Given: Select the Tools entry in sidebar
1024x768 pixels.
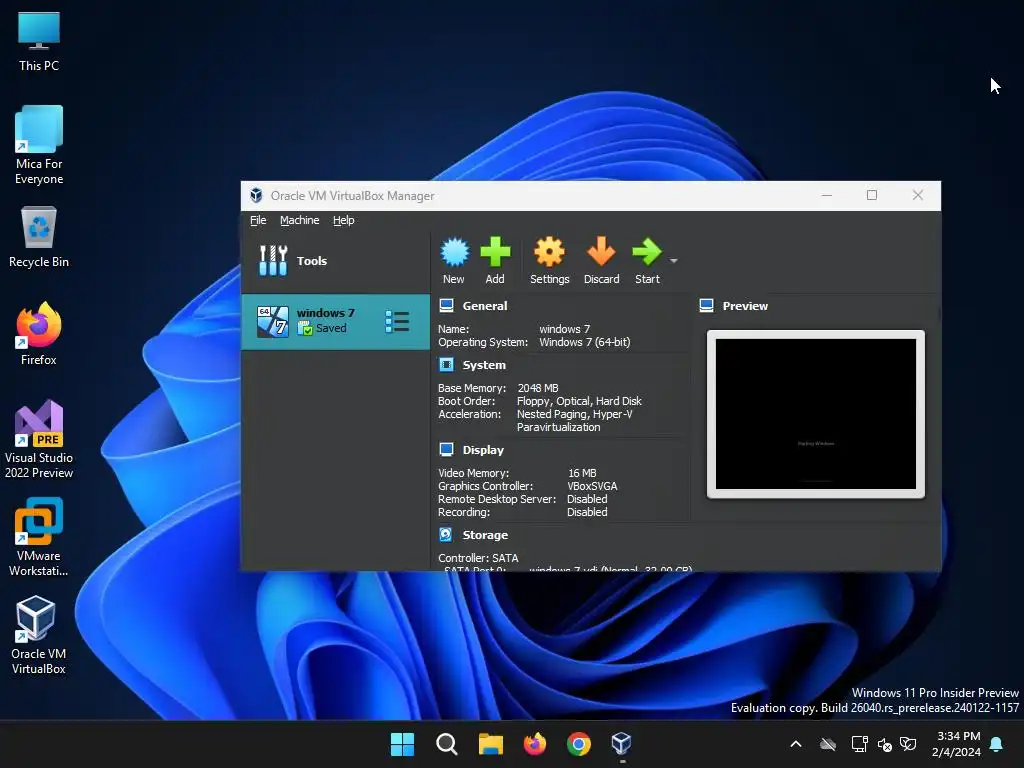Looking at the screenshot, I should [335, 261].
